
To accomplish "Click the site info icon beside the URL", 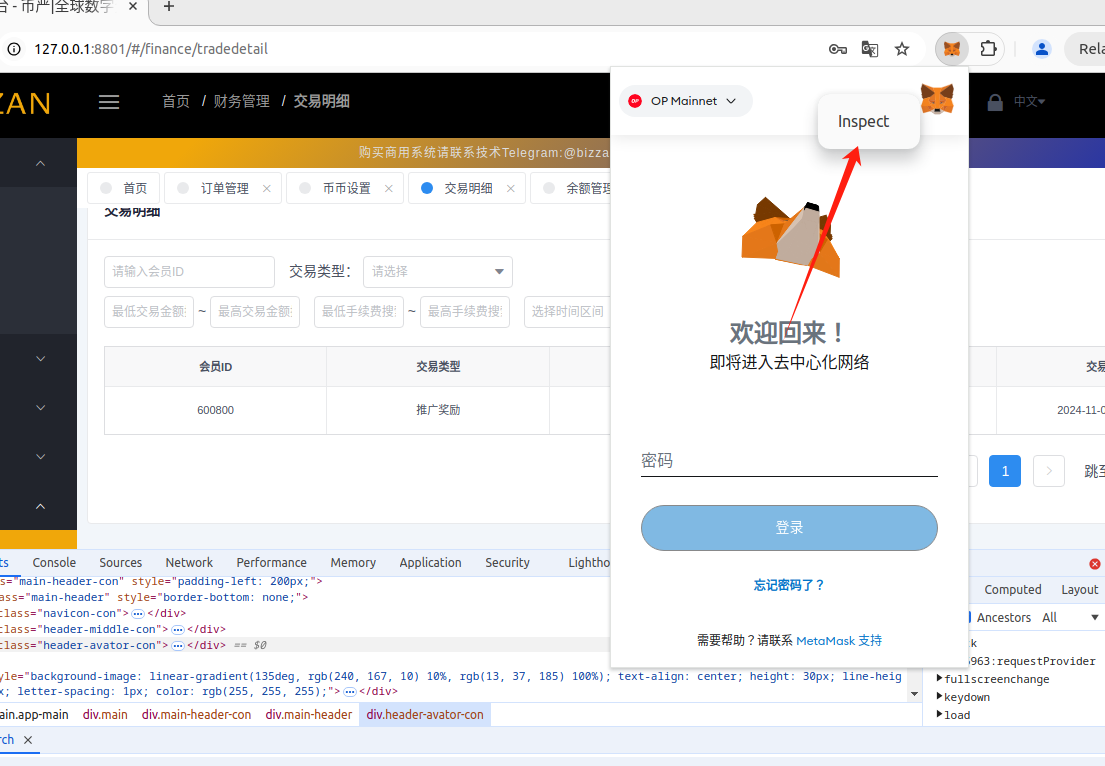I will point(13,49).
